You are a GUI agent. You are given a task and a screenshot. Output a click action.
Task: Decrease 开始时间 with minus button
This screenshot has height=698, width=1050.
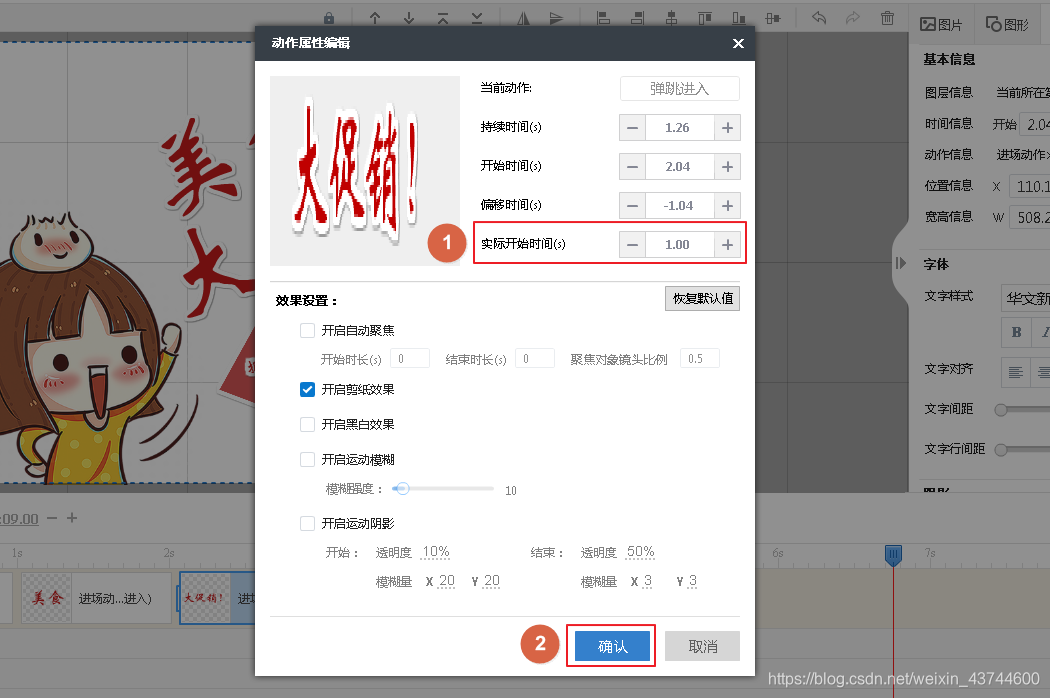632,167
